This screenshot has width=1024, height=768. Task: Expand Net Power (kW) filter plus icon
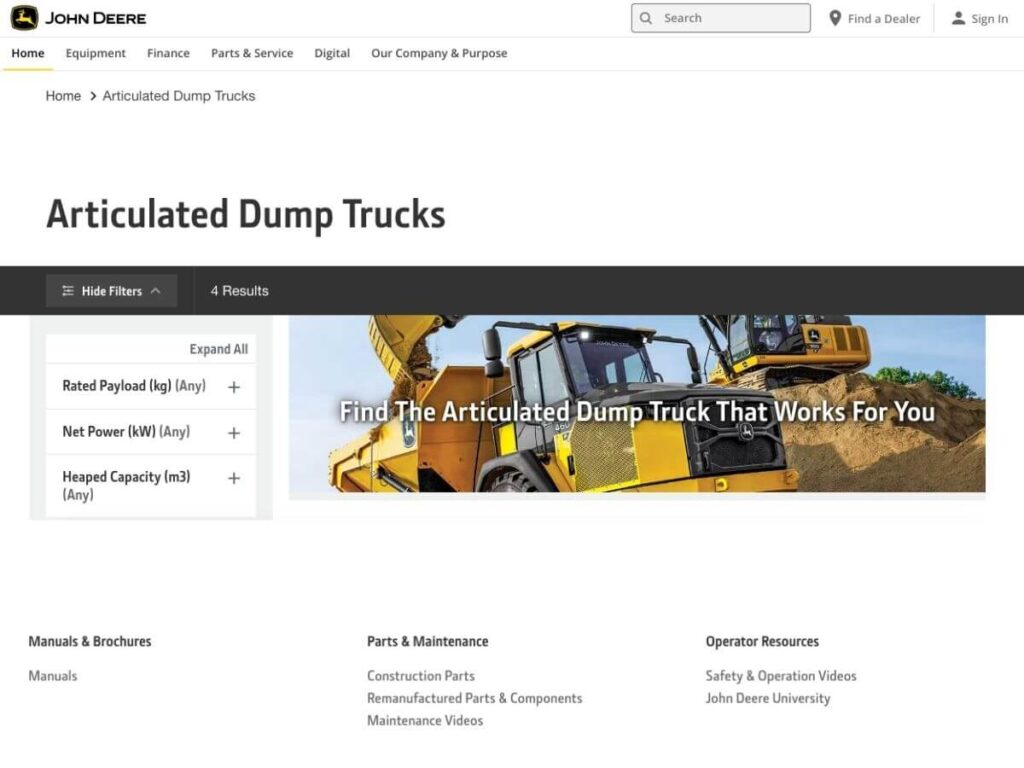pyautogui.click(x=234, y=433)
